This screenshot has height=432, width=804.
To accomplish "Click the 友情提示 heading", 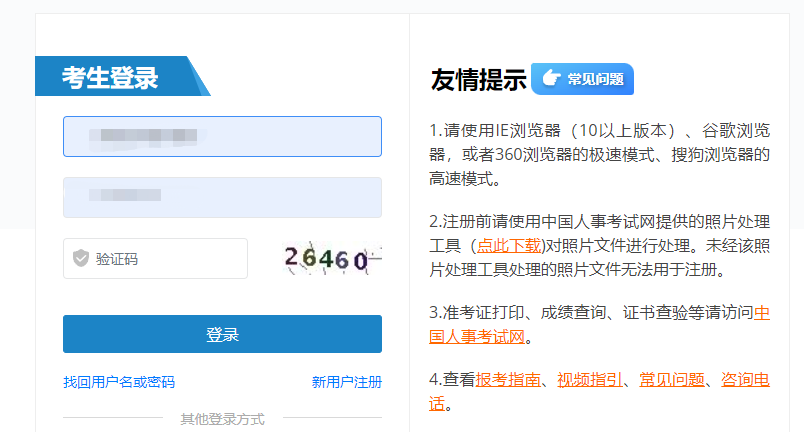I will pos(478,80).
